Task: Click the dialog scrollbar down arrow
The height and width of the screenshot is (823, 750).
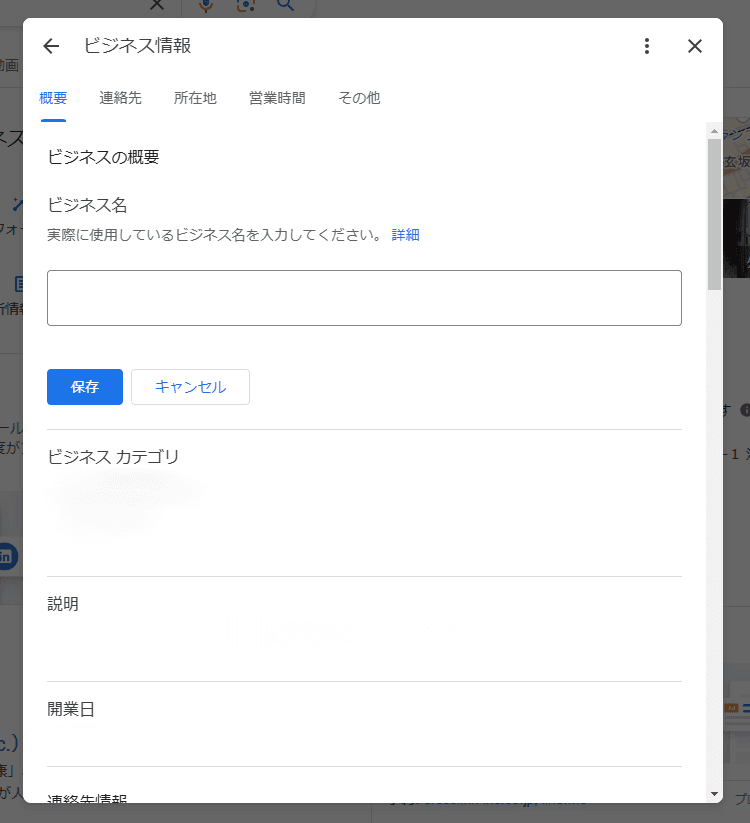Action: coord(714,794)
